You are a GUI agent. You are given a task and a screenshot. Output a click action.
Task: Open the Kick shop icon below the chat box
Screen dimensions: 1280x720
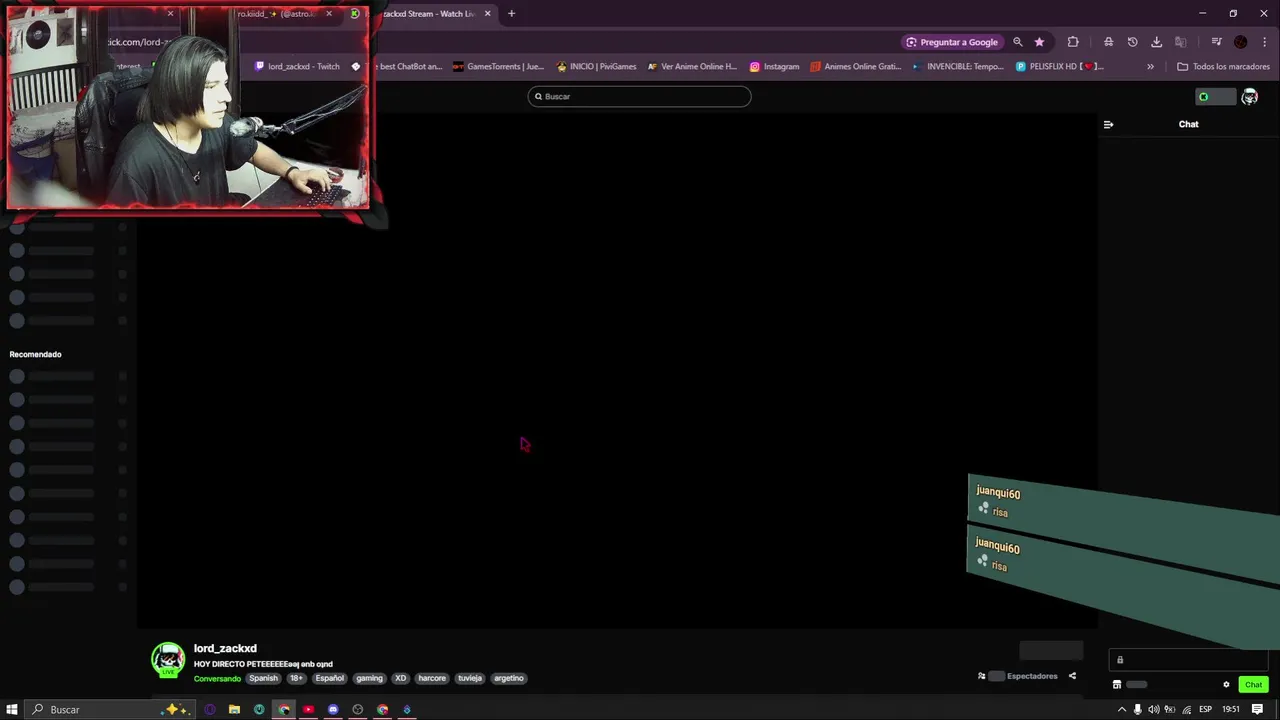[1117, 685]
